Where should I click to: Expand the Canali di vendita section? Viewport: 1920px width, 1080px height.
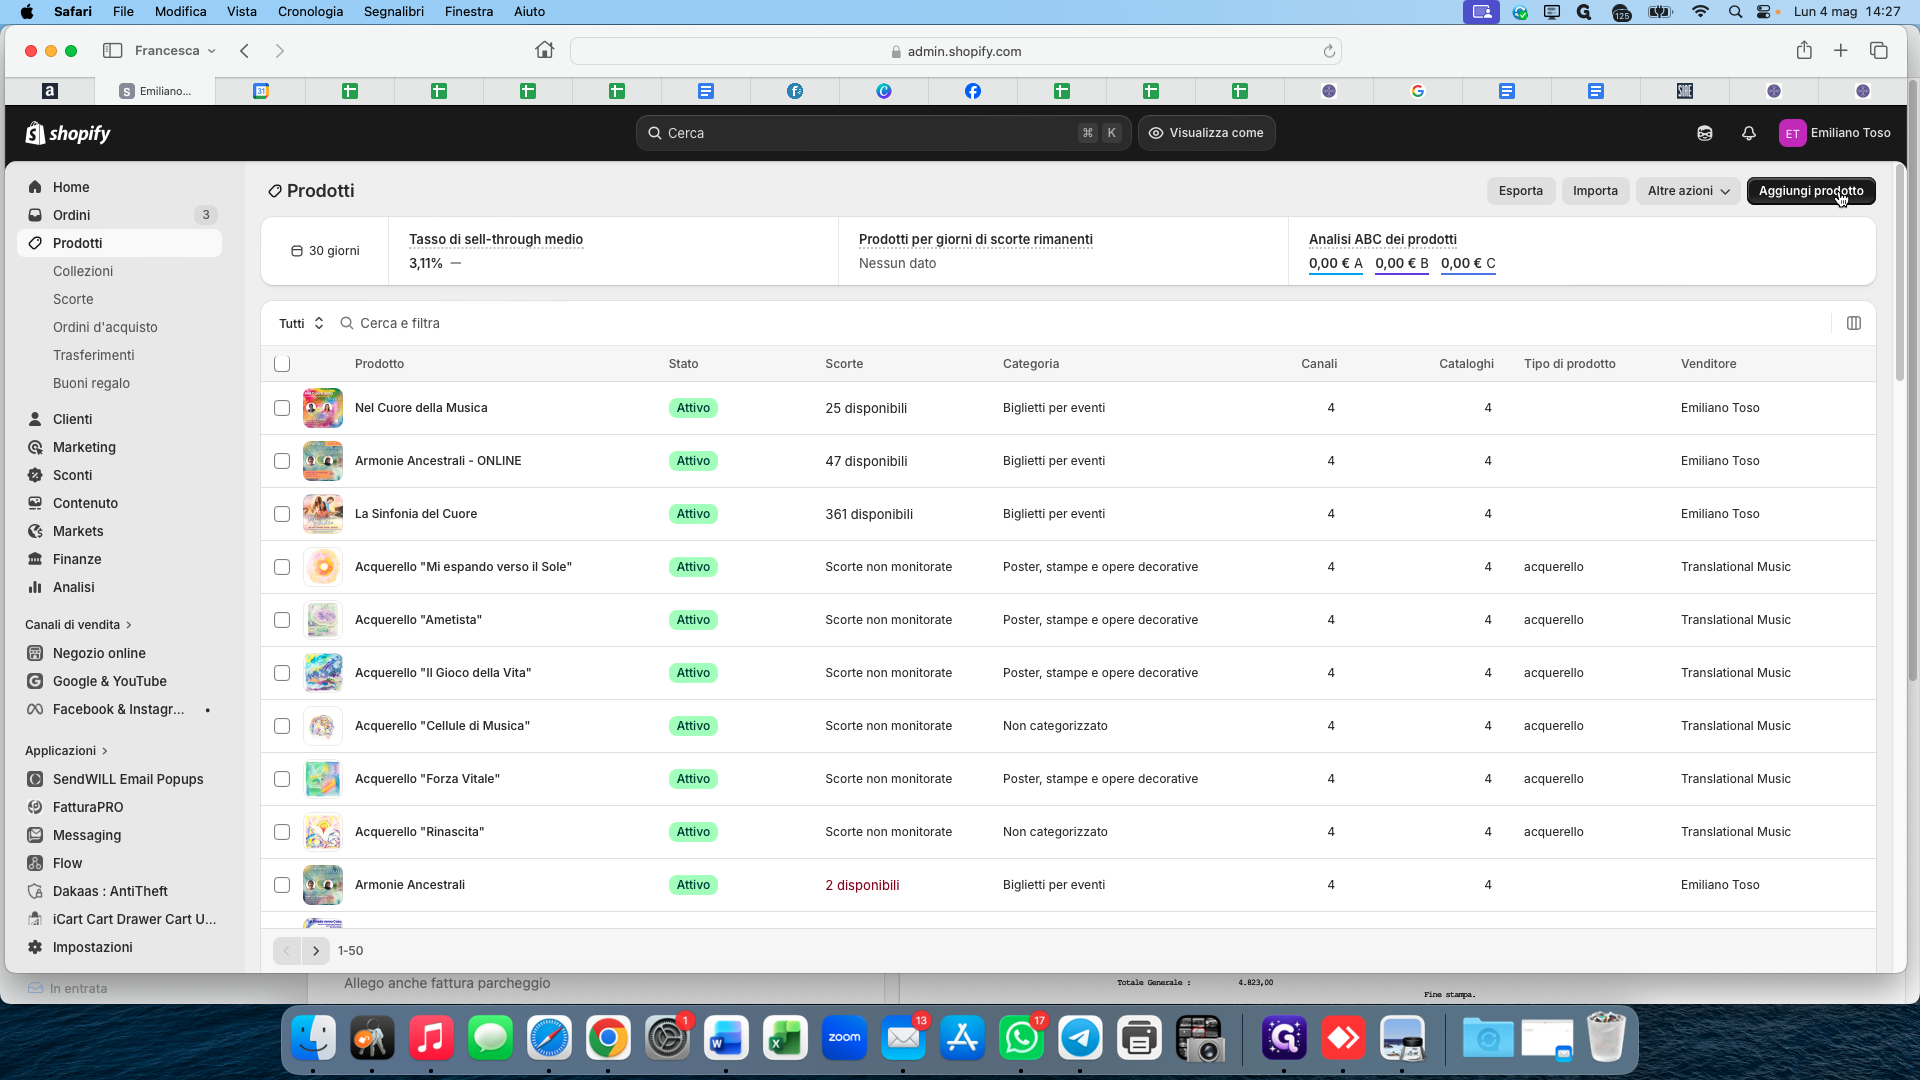78,625
